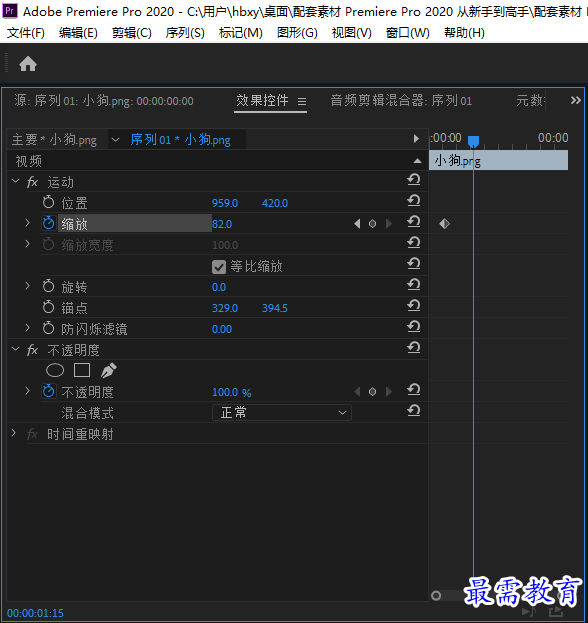Viewport: 588px width, 623px height.
Task: Switch to the 源 monitor tab
Action: click(104, 101)
